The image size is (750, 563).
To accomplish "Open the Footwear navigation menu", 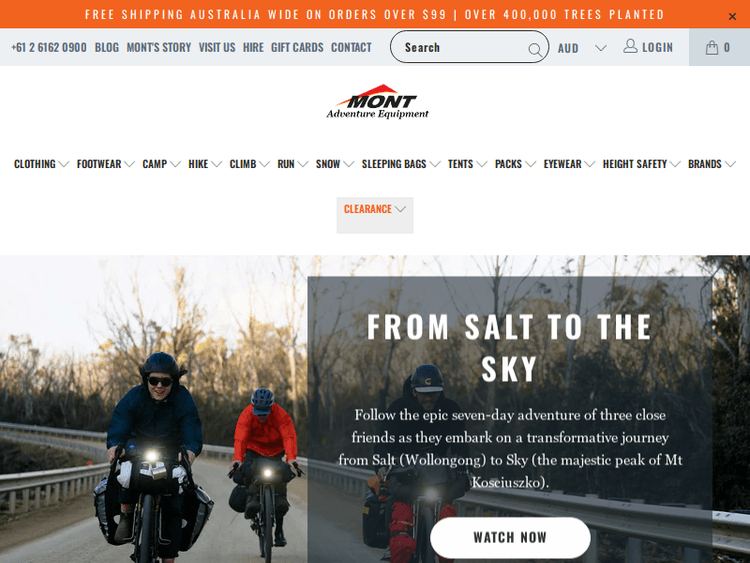I will [106, 164].
